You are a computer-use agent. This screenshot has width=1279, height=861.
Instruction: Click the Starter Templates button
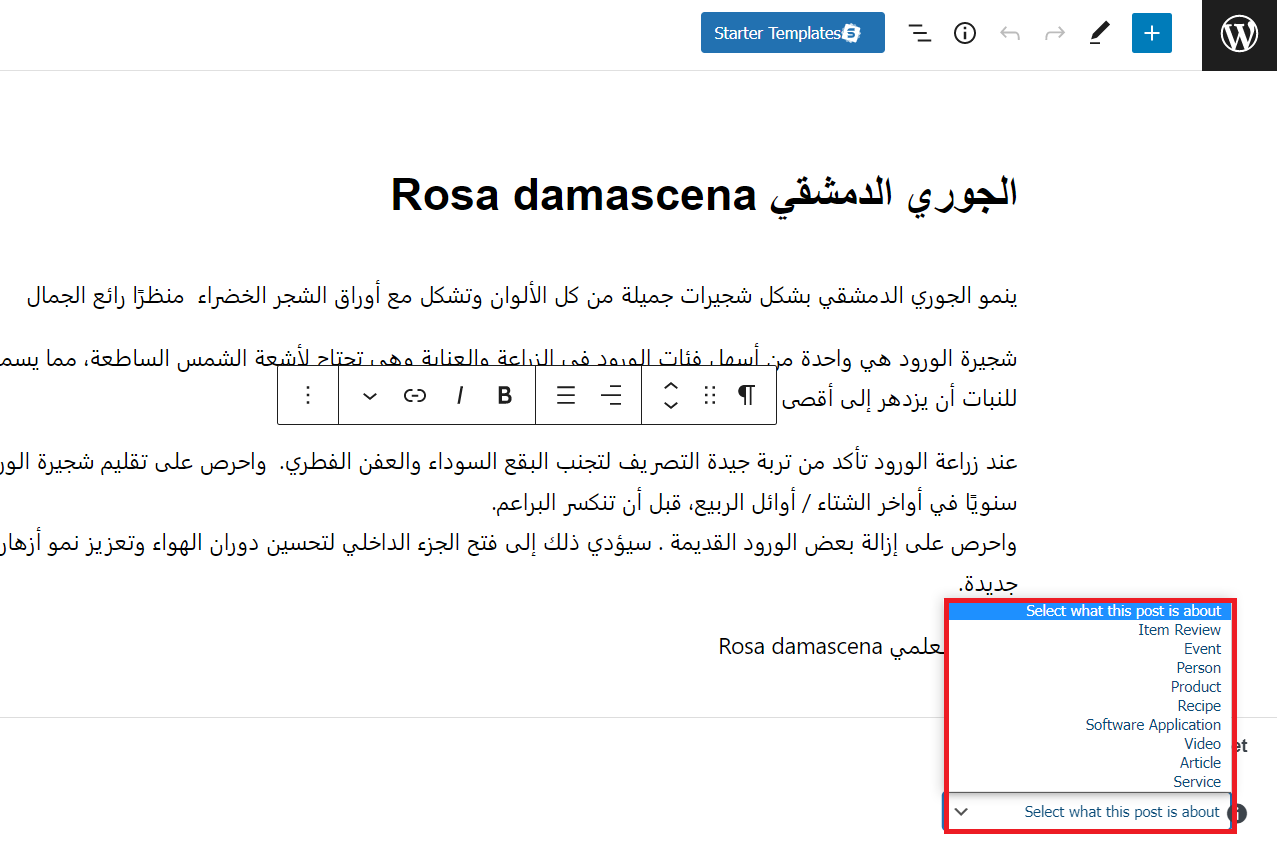point(792,33)
